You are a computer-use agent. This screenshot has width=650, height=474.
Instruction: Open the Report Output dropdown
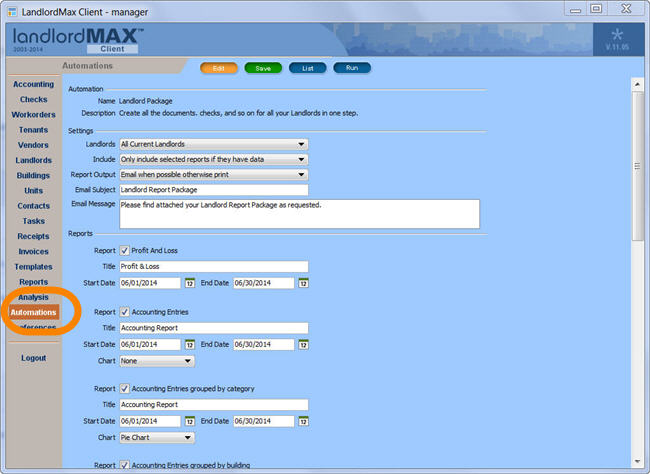pyautogui.click(x=214, y=175)
